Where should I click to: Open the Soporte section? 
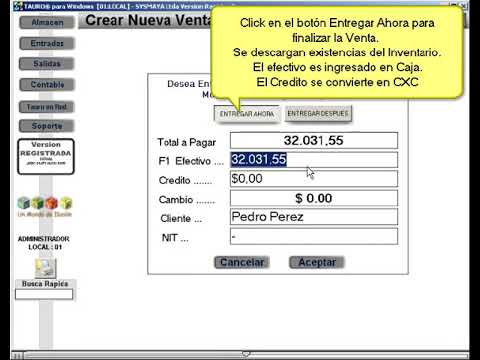[x=47, y=126]
